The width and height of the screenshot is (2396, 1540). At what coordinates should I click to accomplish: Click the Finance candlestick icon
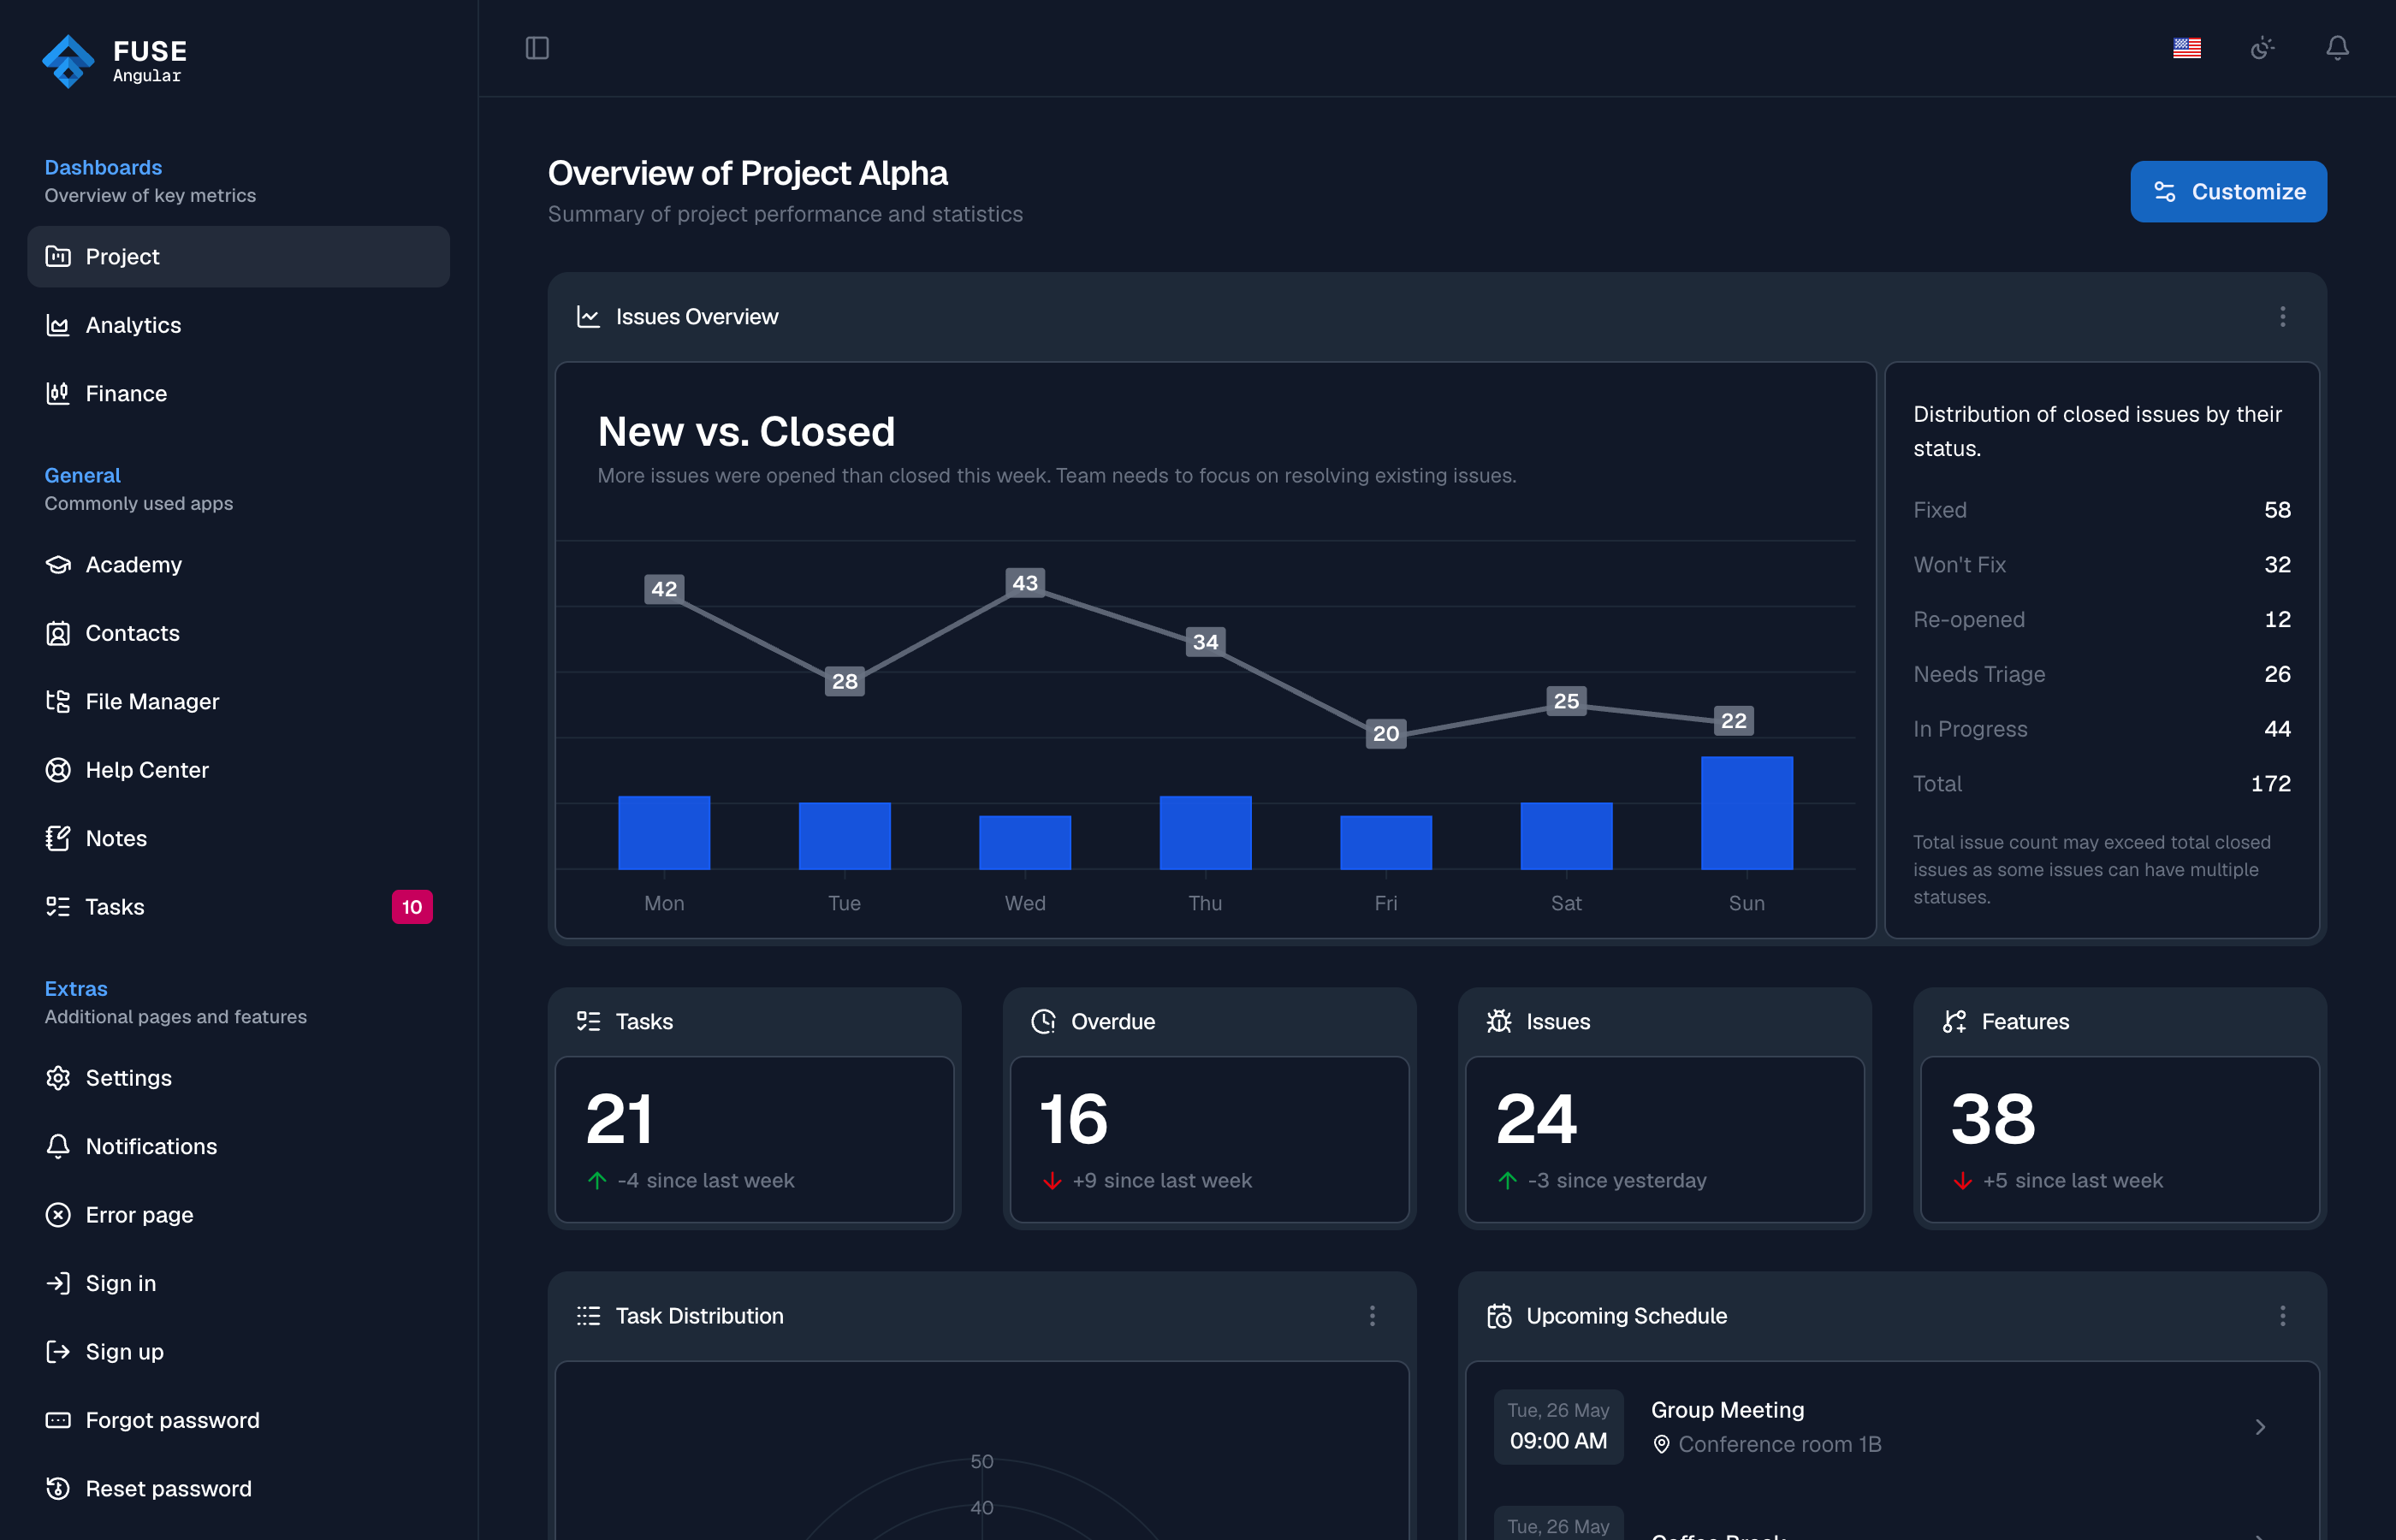[58, 394]
